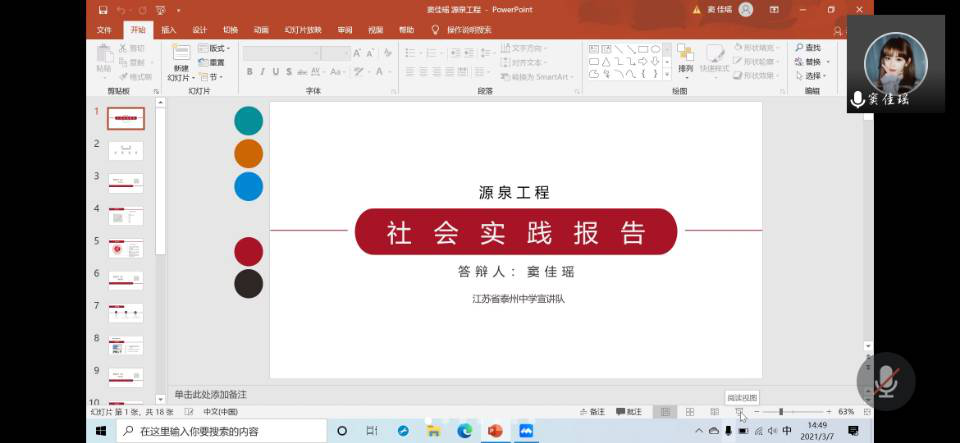The height and width of the screenshot is (443, 960).
Task: Expand the Layout (版式) dropdown
Action: [215, 48]
